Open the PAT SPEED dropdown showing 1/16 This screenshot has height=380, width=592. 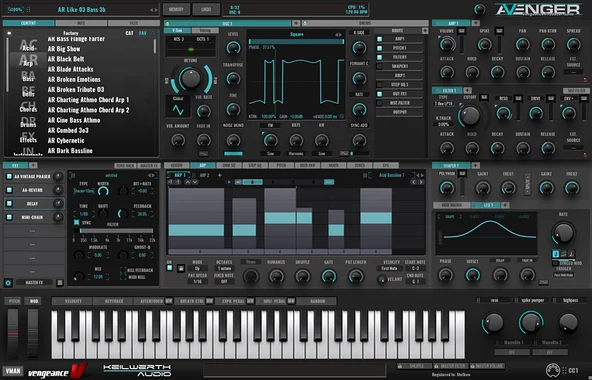[x=197, y=281]
